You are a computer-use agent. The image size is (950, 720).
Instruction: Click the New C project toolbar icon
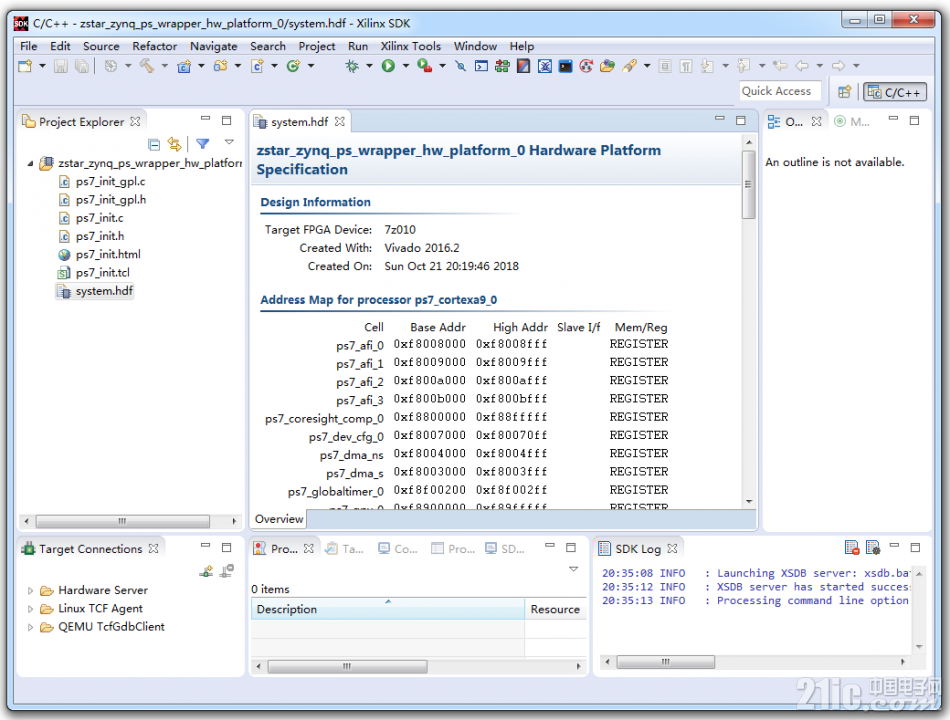(x=184, y=65)
